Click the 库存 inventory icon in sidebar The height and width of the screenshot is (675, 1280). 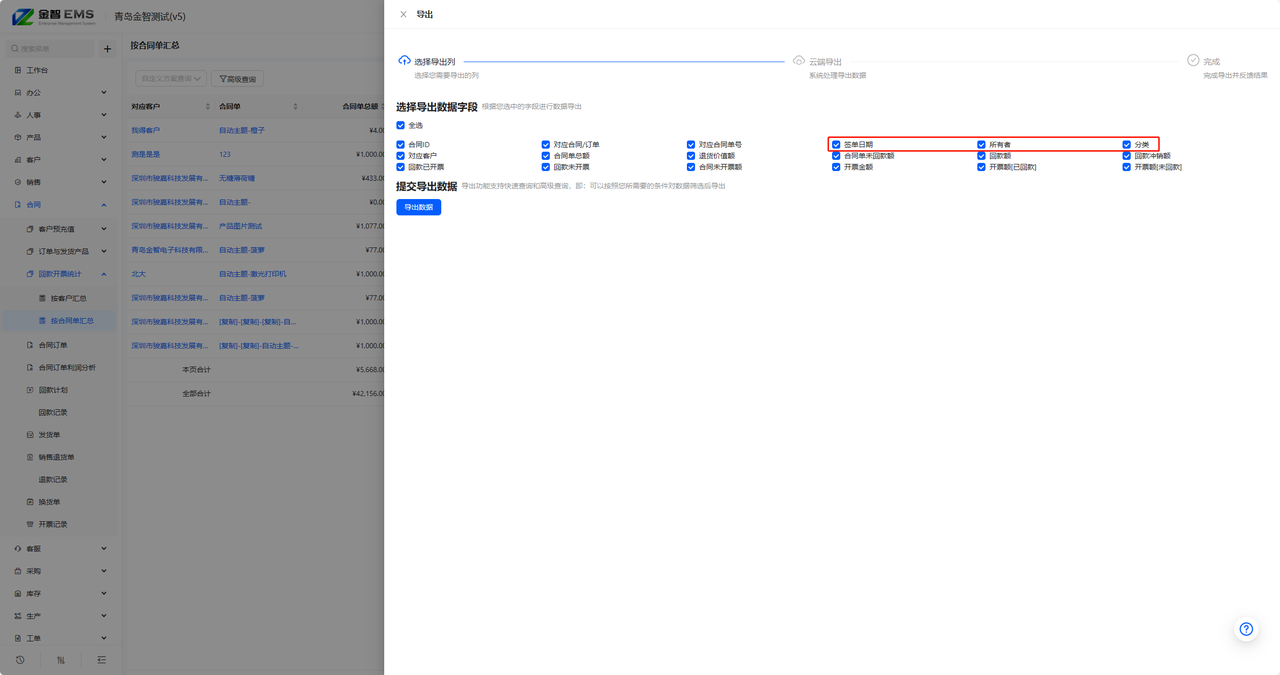tap(18, 594)
